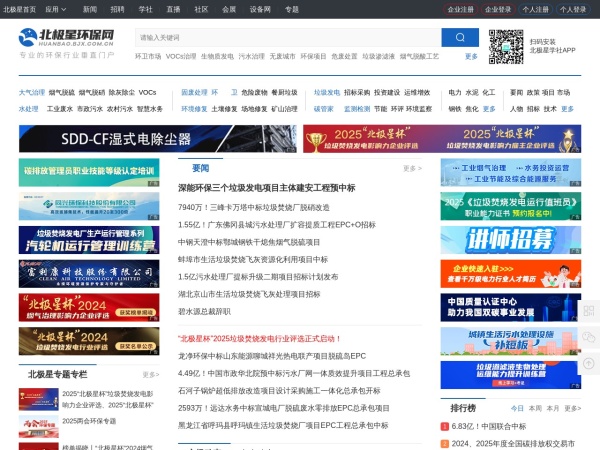Open the 富利康科技服务有限公司 banner
Viewport: 600px width, 450px height.
pos(89,274)
